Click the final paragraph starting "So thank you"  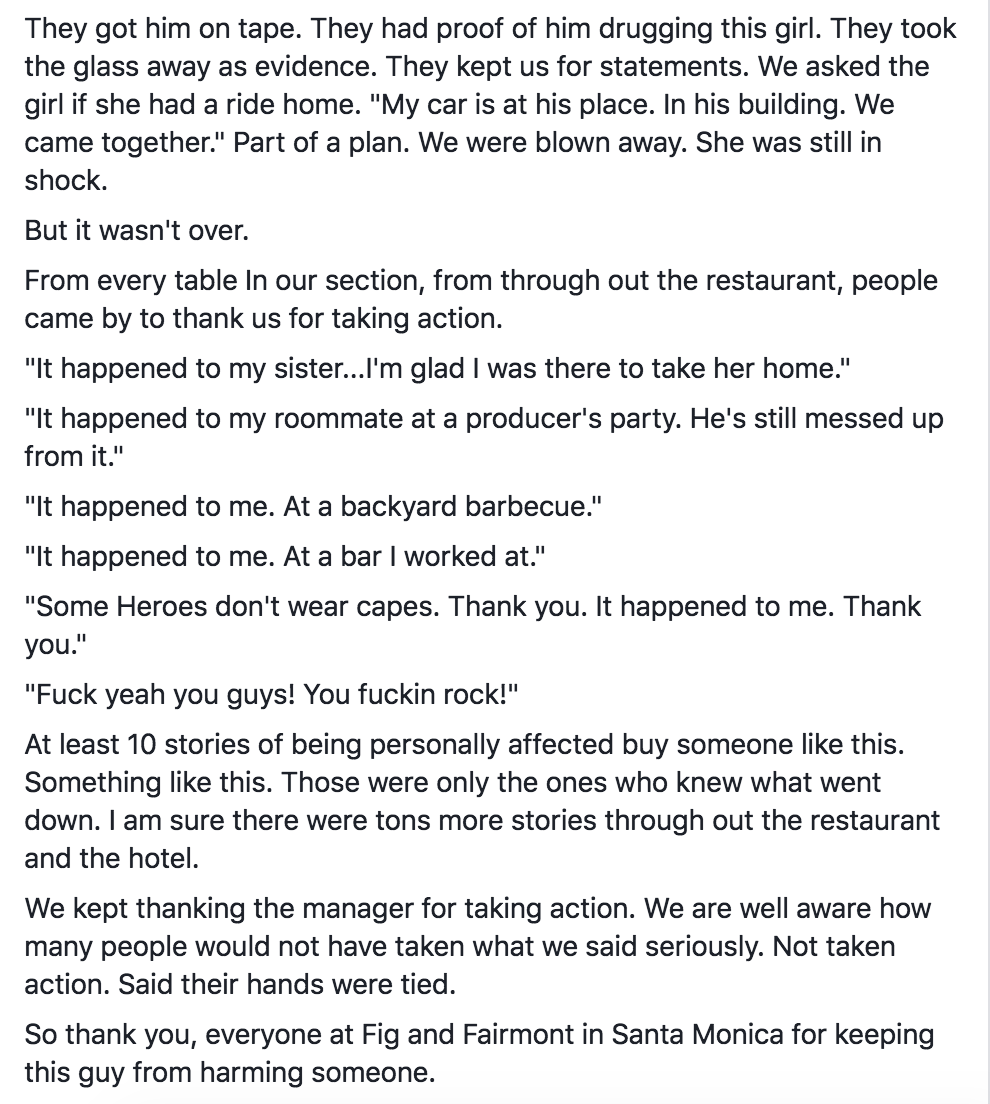coord(479,1053)
